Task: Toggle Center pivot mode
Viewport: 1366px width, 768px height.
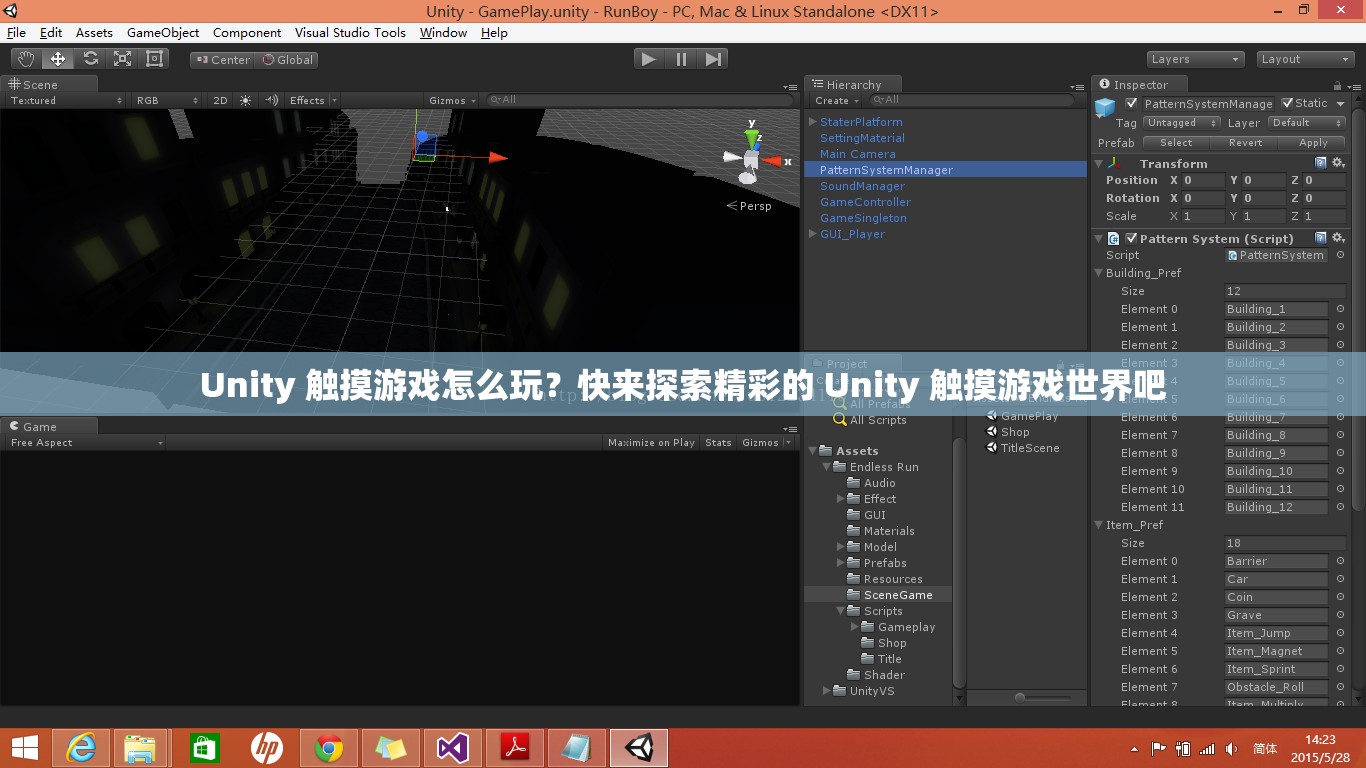Action: [x=223, y=60]
